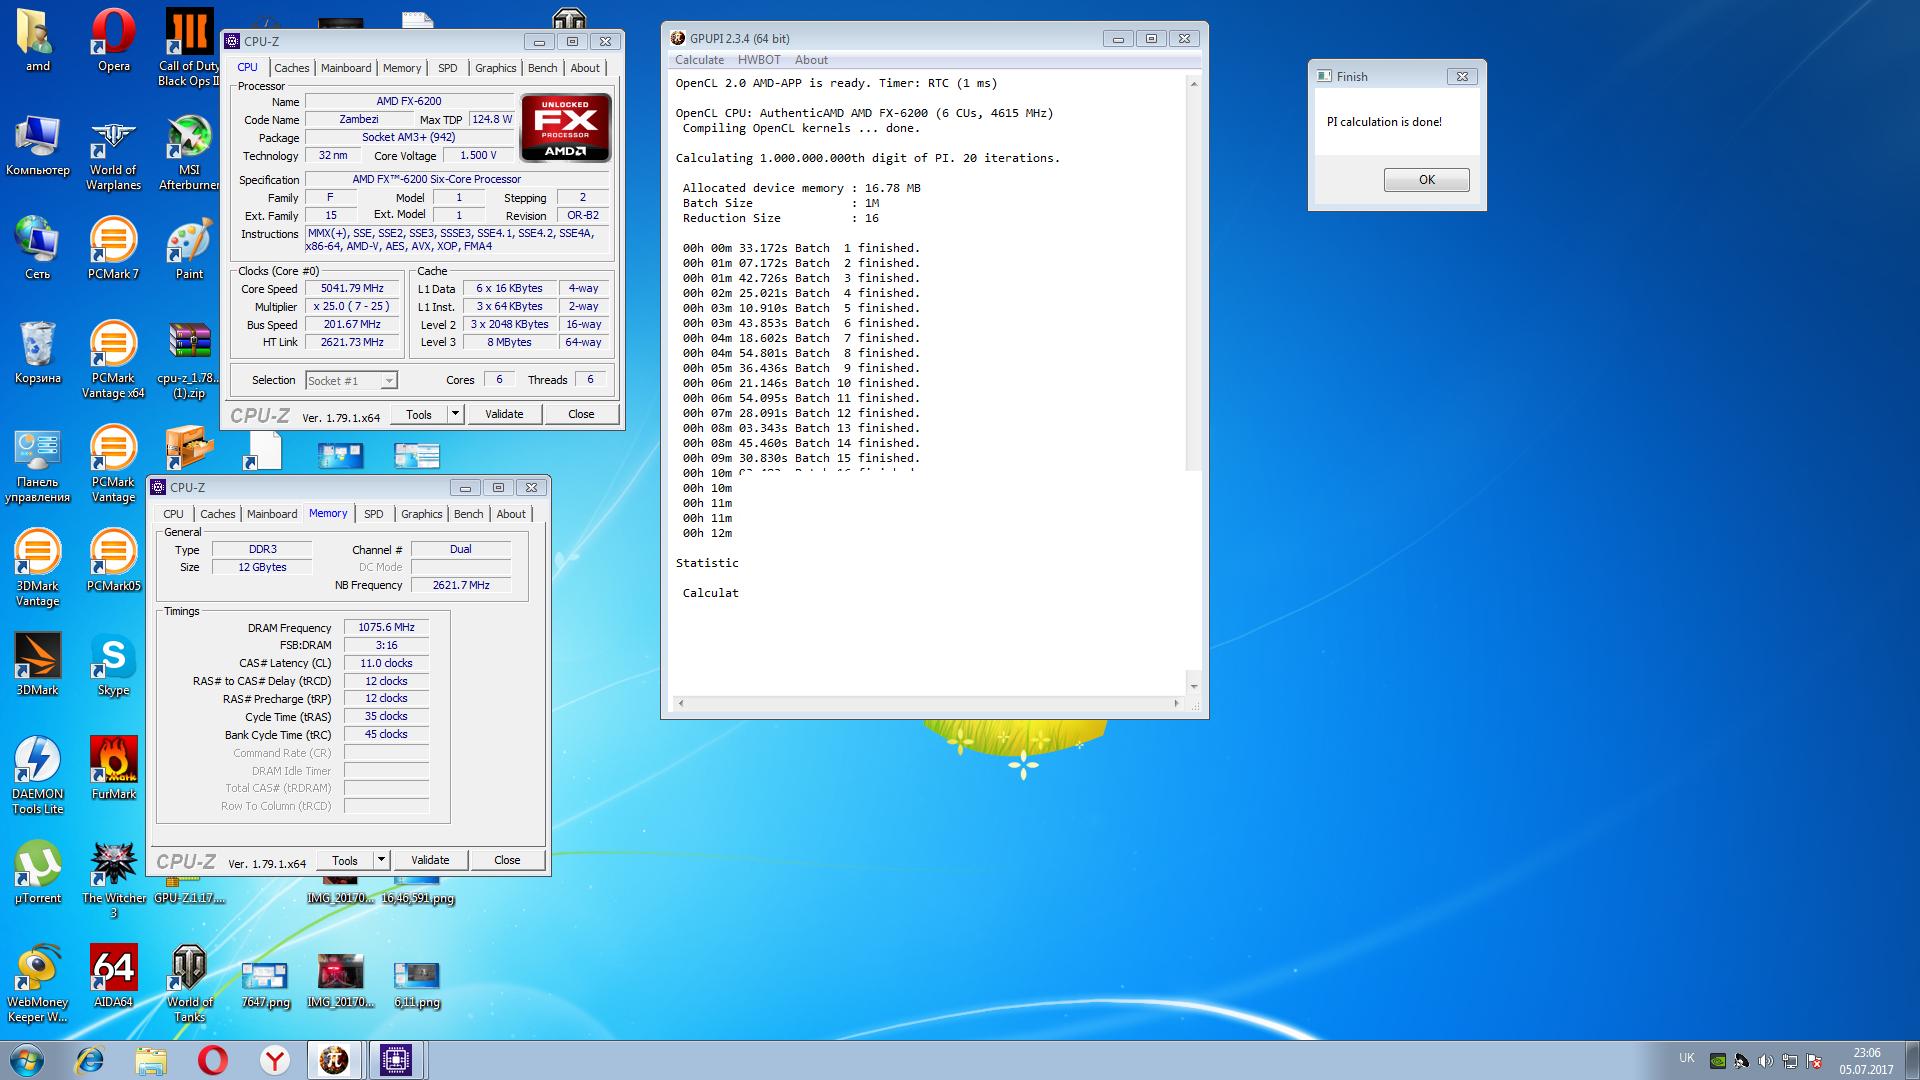Screen dimensions: 1920x1080
Task: Click the GPUPI horizontal scrollbar right arrow
Action: [1176, 703]
